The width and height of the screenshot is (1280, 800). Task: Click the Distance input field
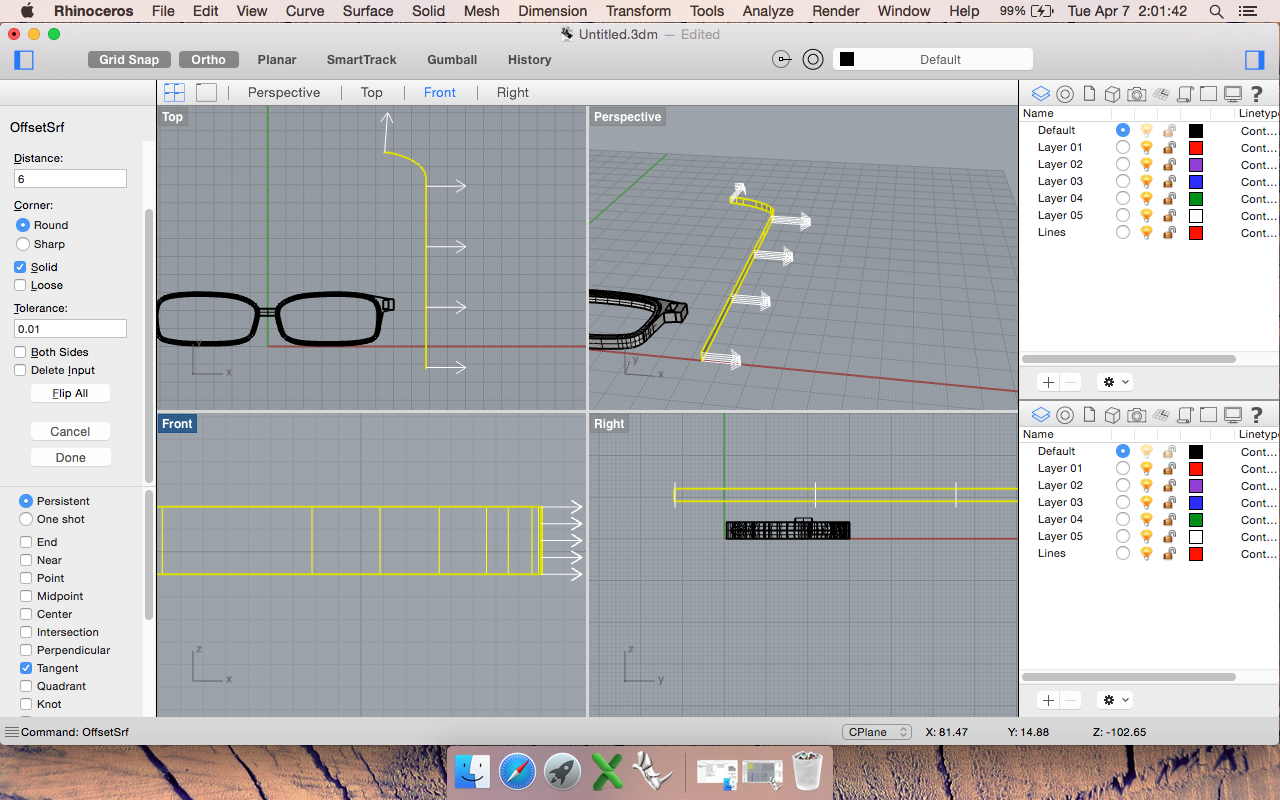(70, 179)
